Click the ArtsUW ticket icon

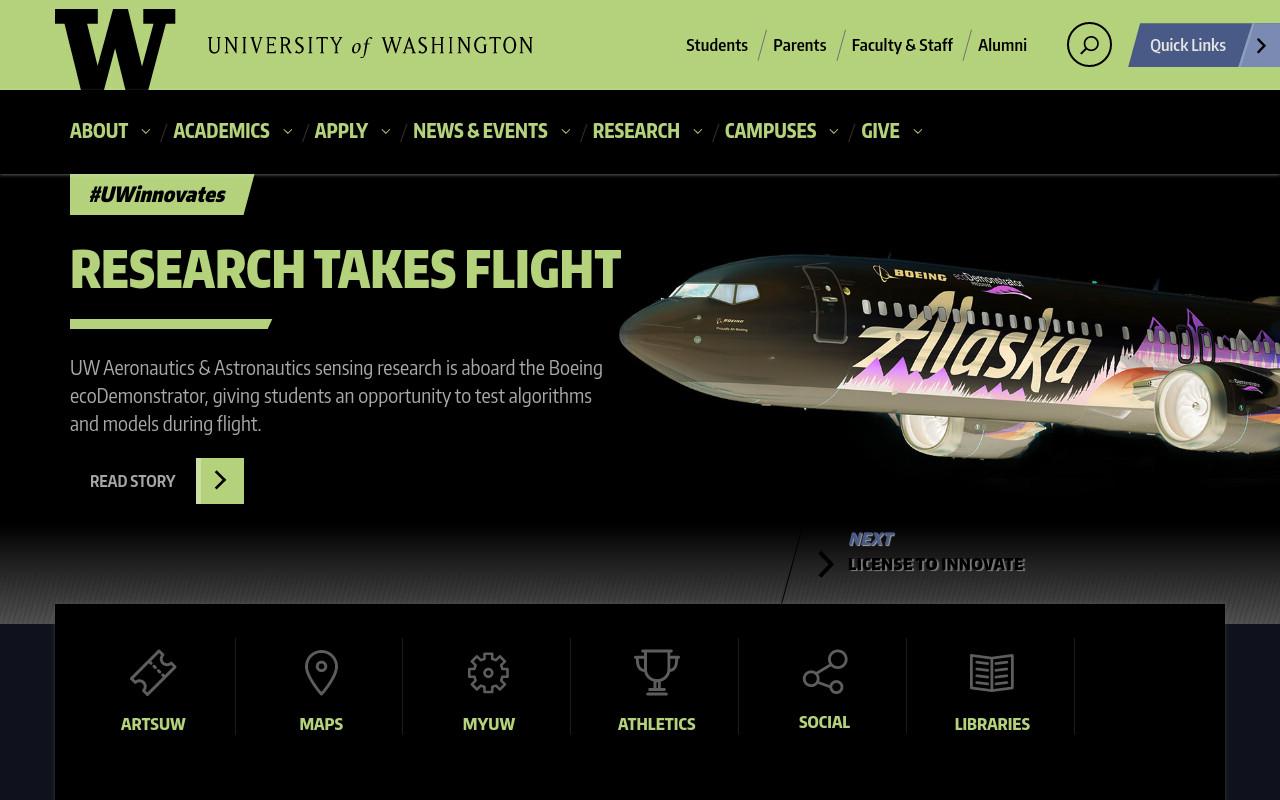click(x=153, y=672)
